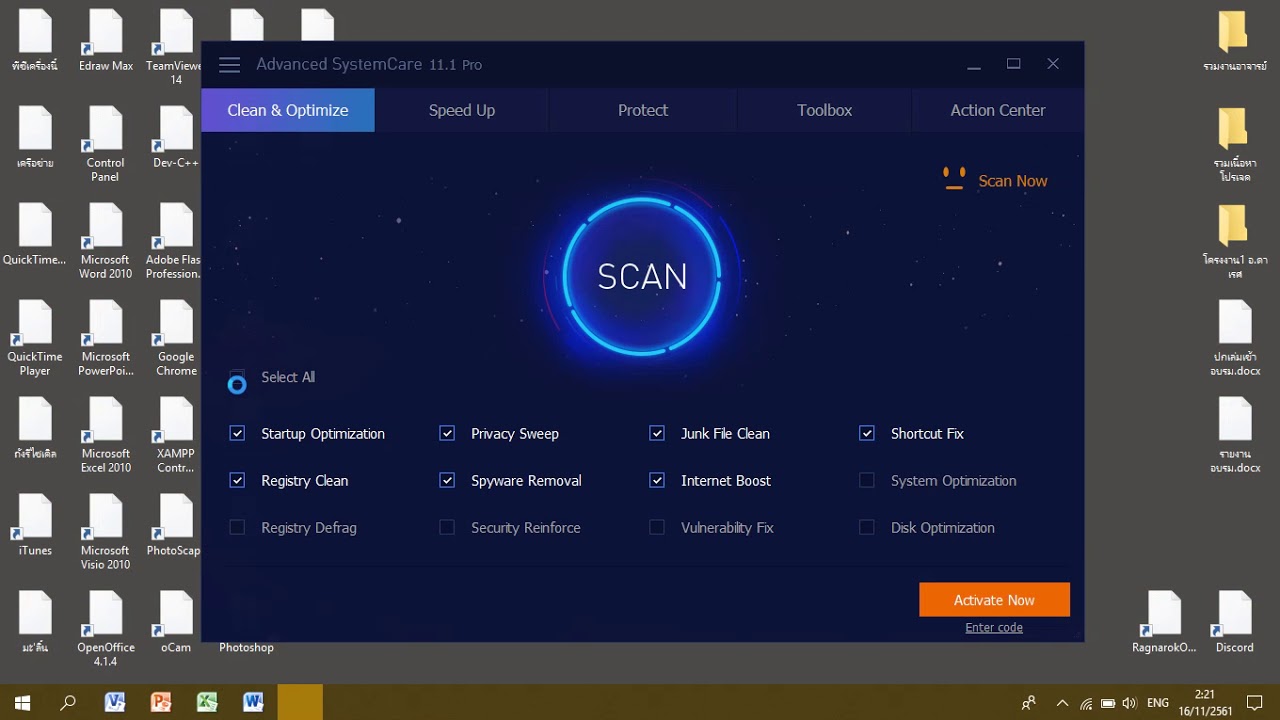Uncheck Startup Optimization
The height and width of the screenshot is (720, 1280).
point(237,433)
